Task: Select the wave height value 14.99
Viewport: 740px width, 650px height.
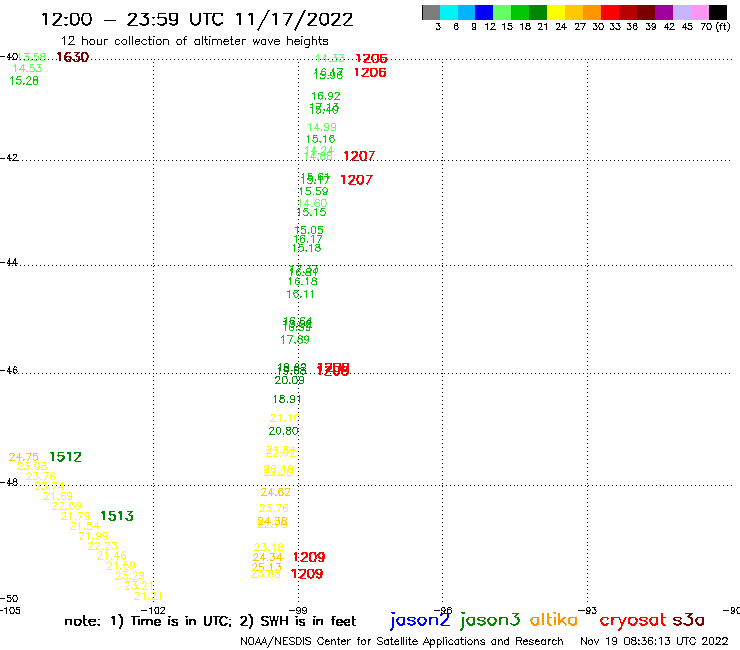Action: pyautogui.click(x=322, y=127)
